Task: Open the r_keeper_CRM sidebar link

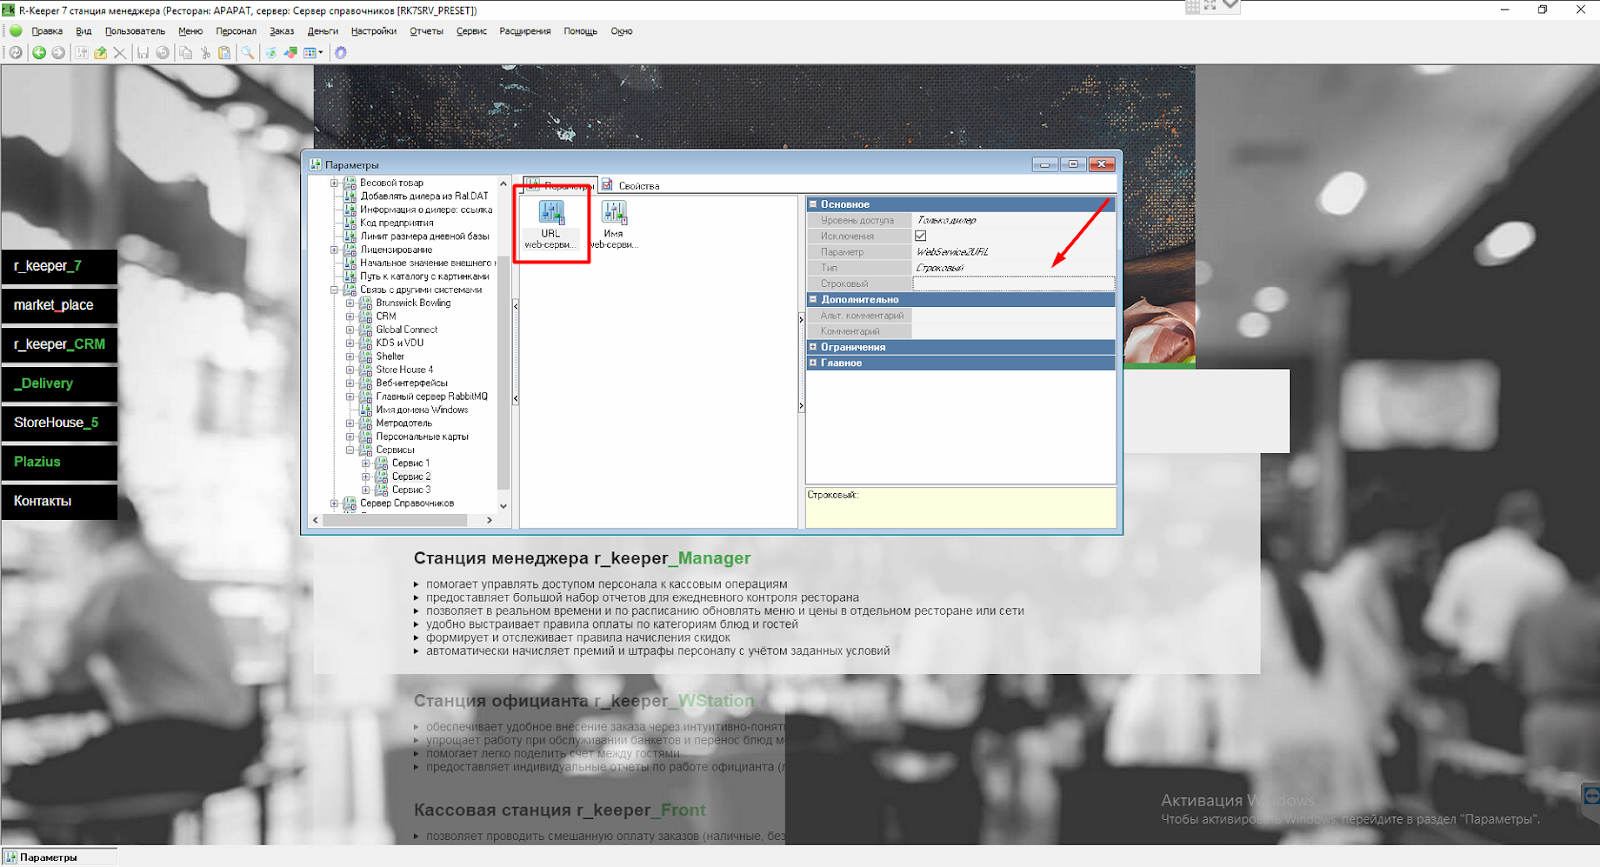Action: click(x=59, y=344)
